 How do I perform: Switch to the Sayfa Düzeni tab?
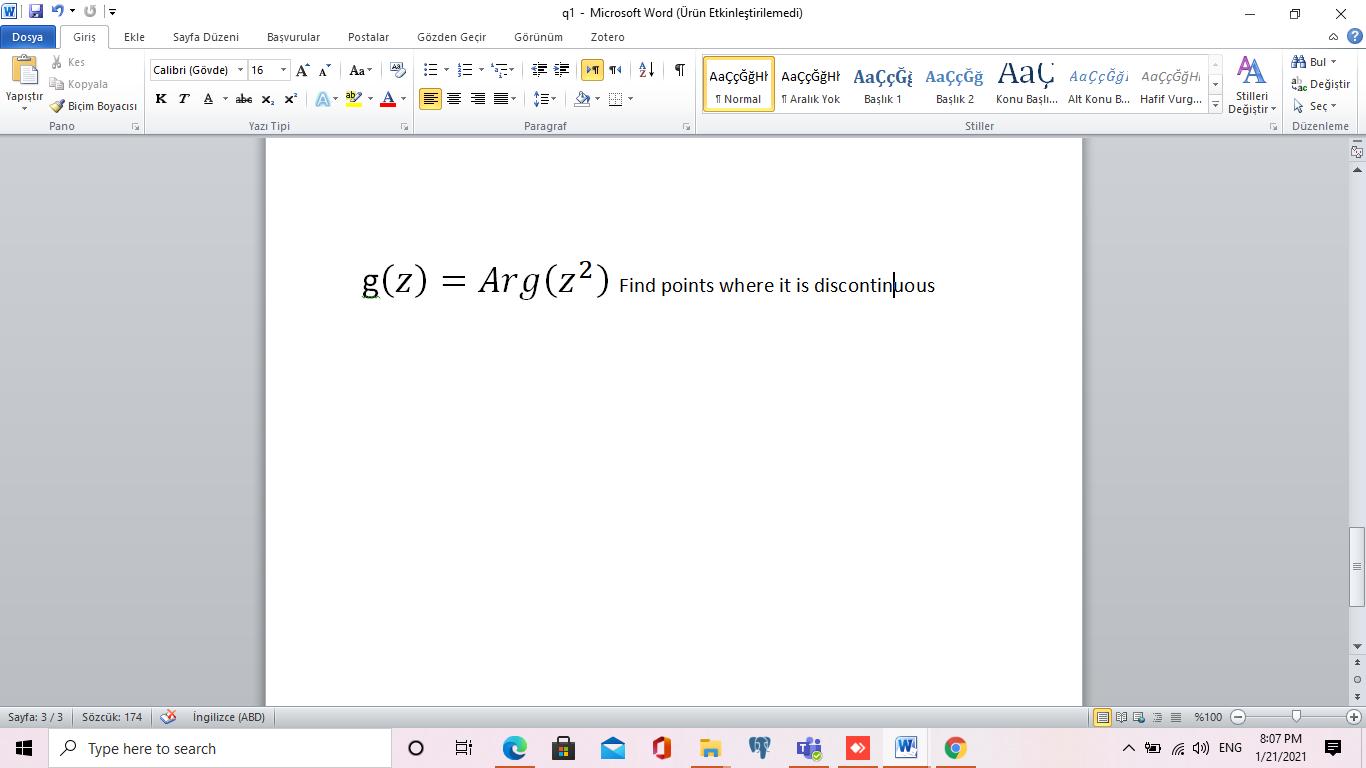click(206, 37)
